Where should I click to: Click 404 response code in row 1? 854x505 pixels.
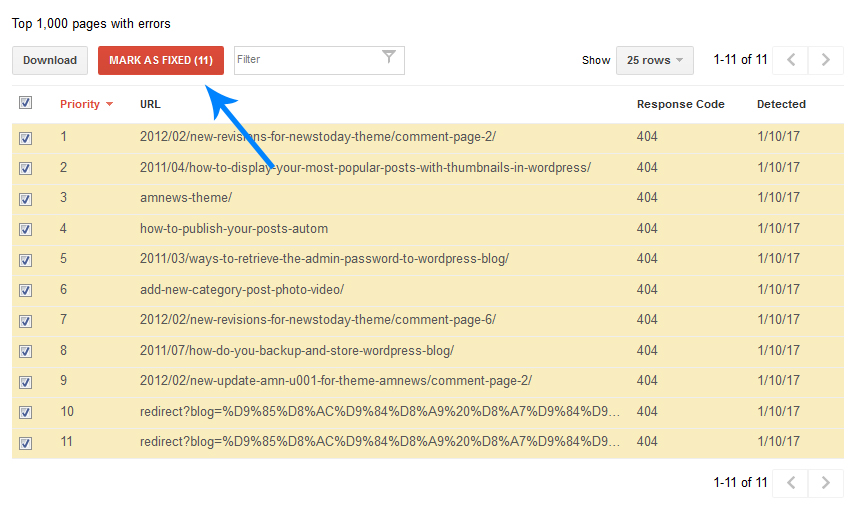click(x=647, y=137)
